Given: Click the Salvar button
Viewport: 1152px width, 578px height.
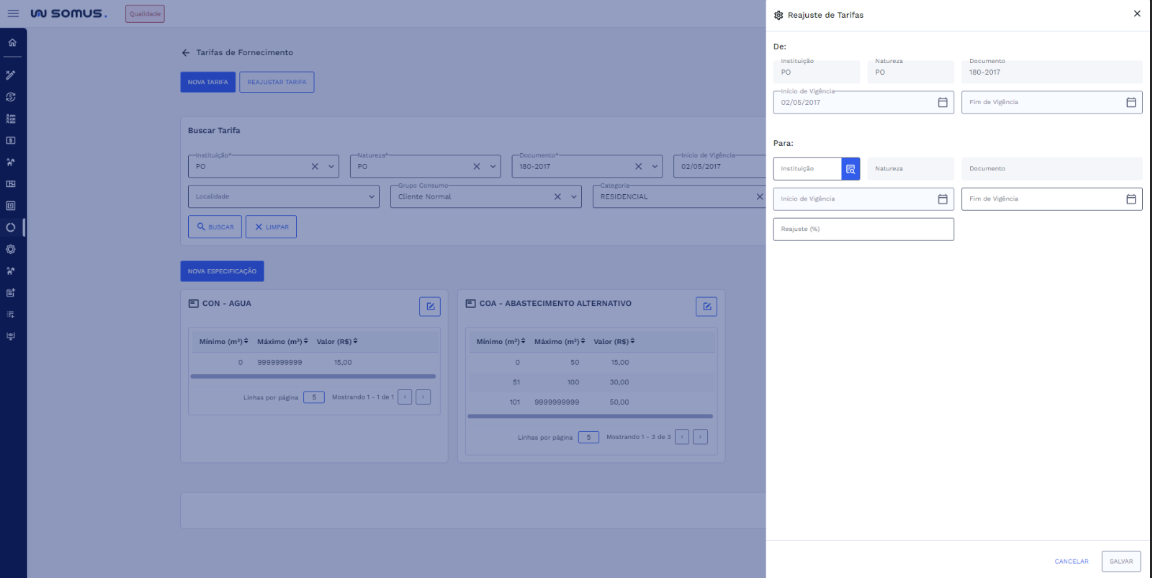Looking at the screenshot, I should [x=1120, y=561].
